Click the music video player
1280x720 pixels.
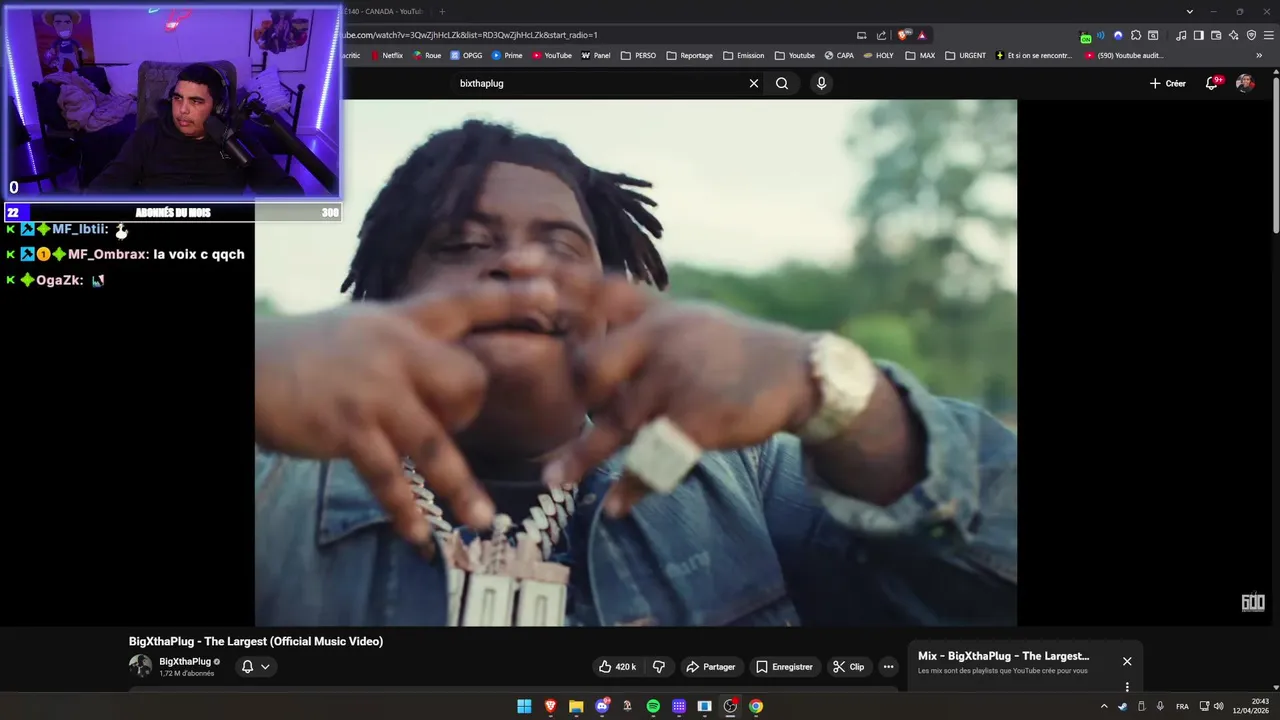click(636, 362)
